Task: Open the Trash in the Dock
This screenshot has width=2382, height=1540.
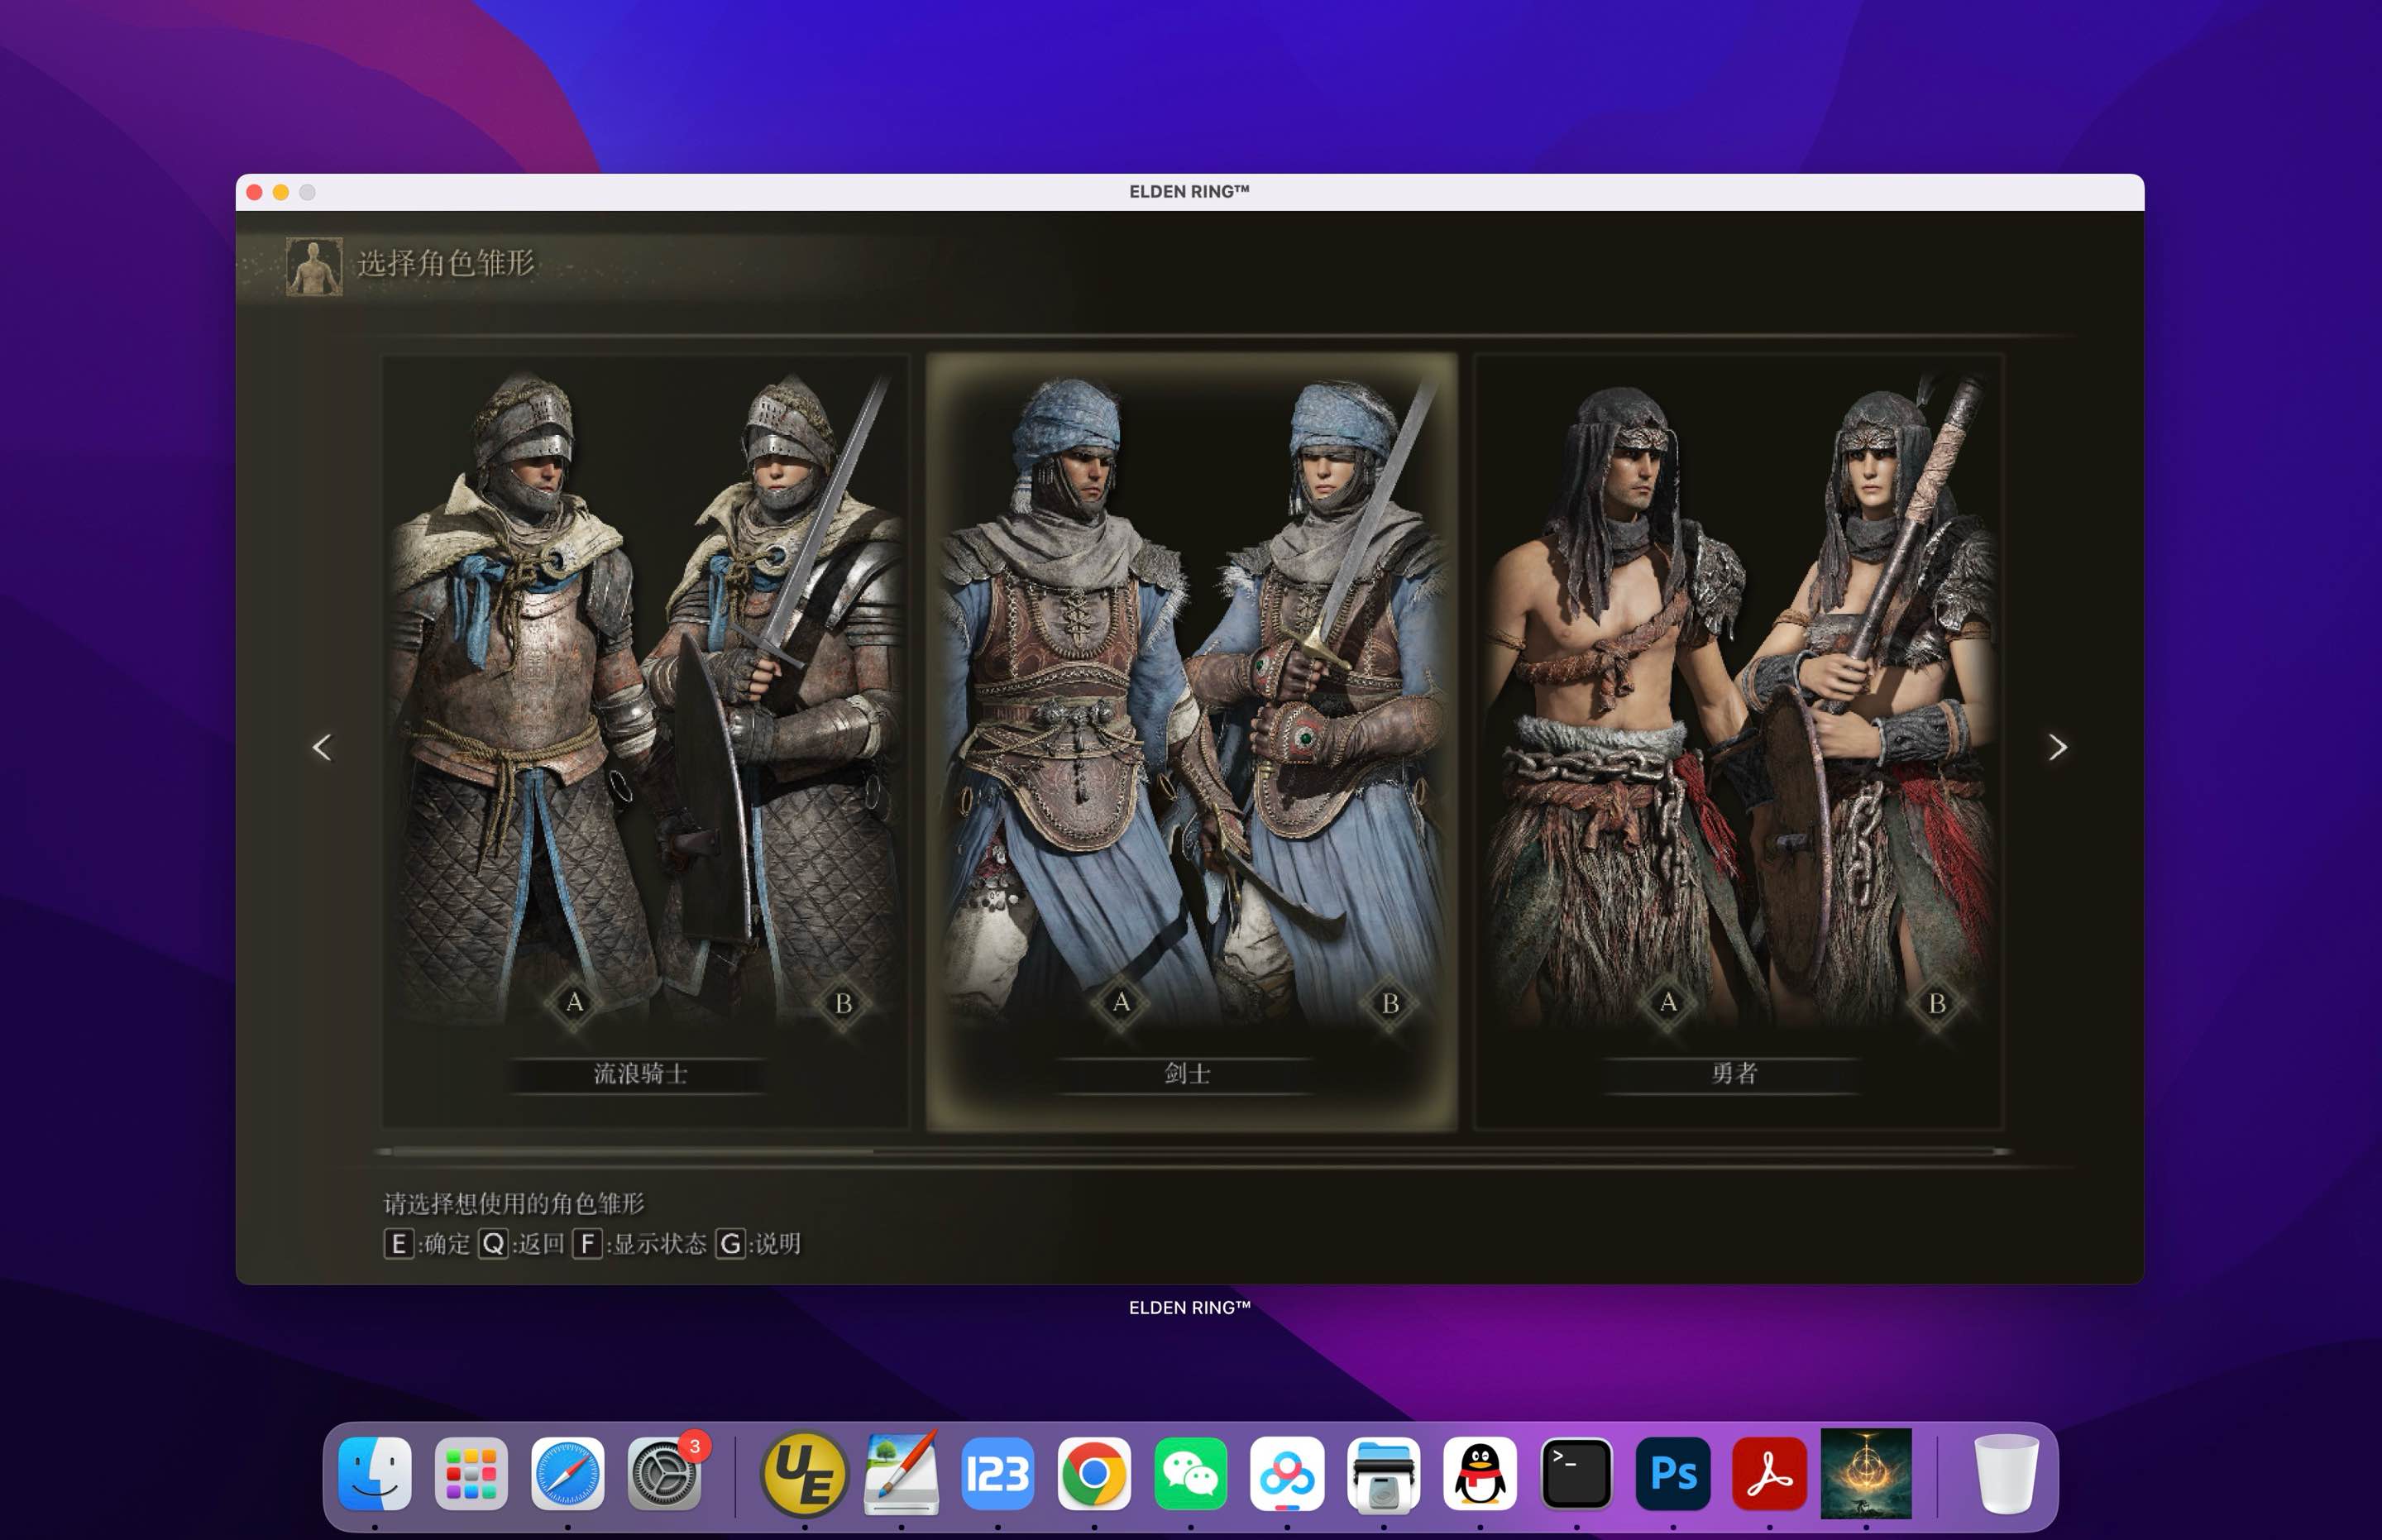Action: point(2005,1474)
